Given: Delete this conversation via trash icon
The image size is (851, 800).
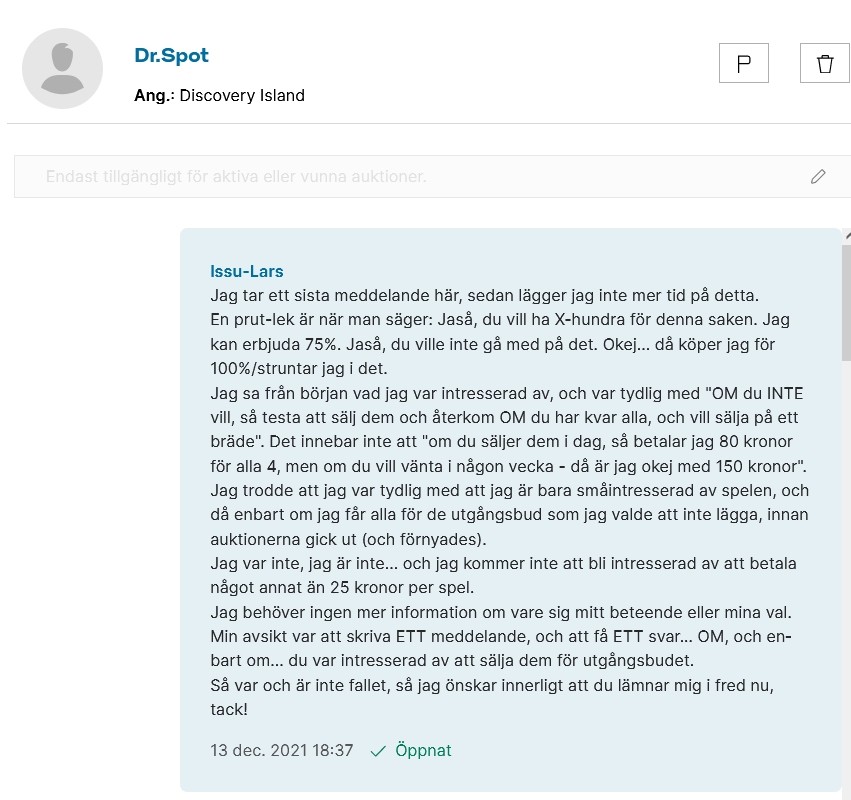Looking at the screenshot, I should 825,63.
